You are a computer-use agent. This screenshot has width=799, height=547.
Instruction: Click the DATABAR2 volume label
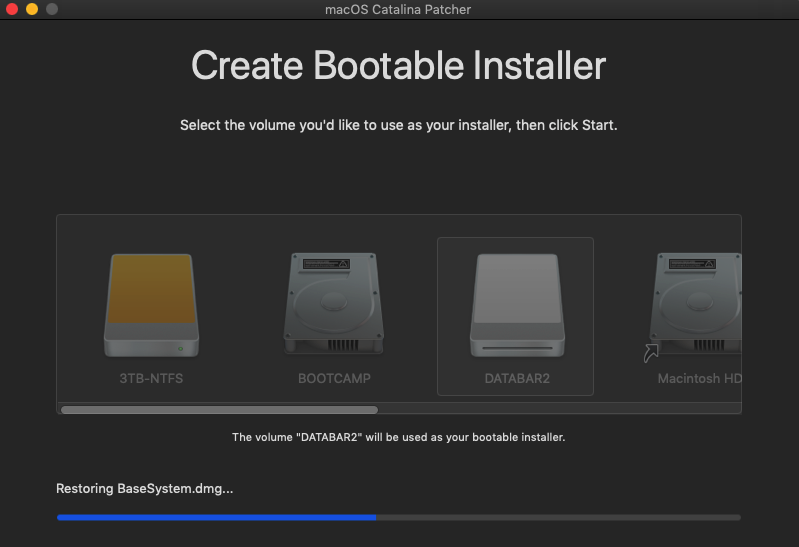pyautogui.click(x=517, y=379)
